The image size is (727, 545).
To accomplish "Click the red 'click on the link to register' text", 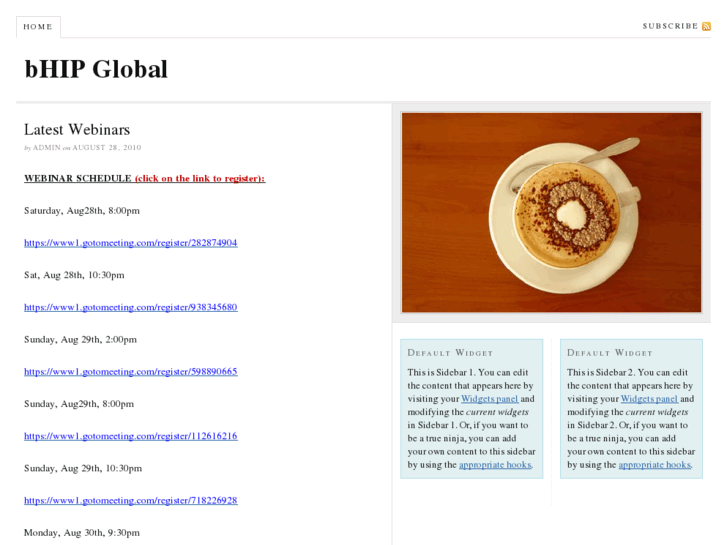I will [200, 179].
